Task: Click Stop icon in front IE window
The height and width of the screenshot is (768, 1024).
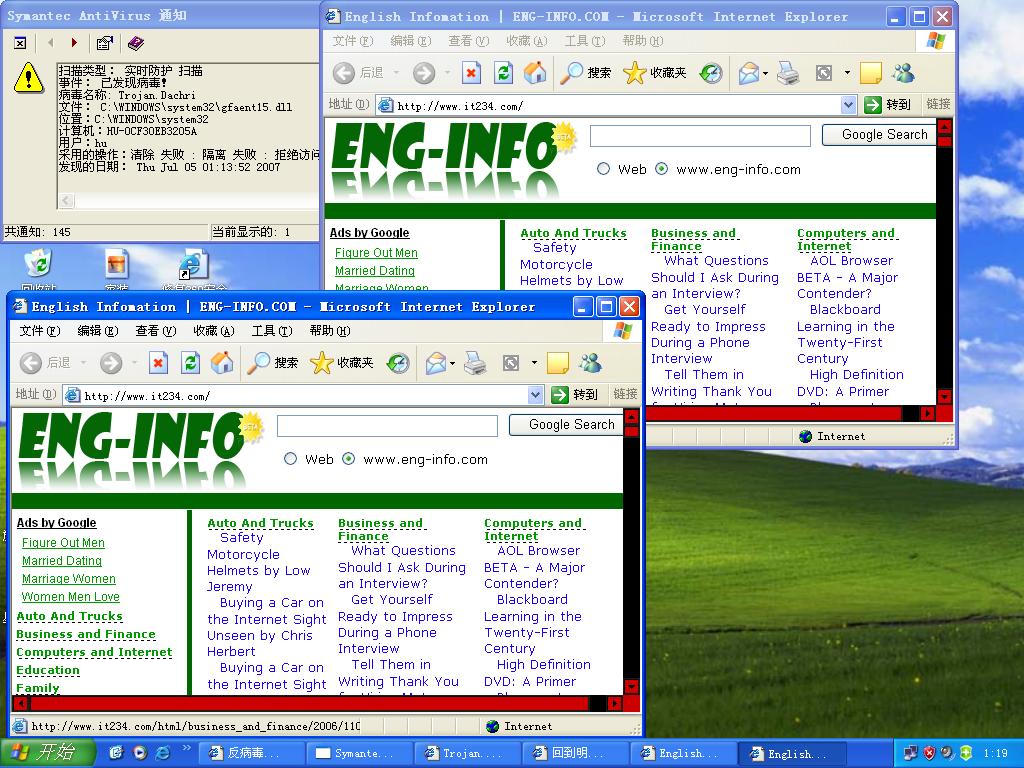Action: pos(158,362)
